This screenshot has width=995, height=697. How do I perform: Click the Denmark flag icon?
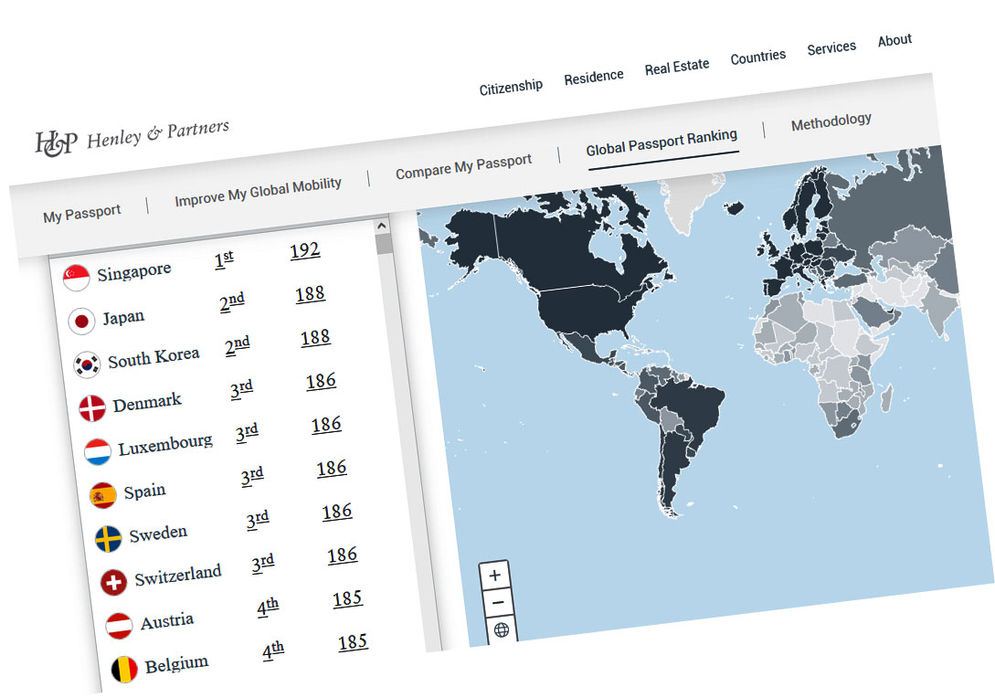[92, 408]
